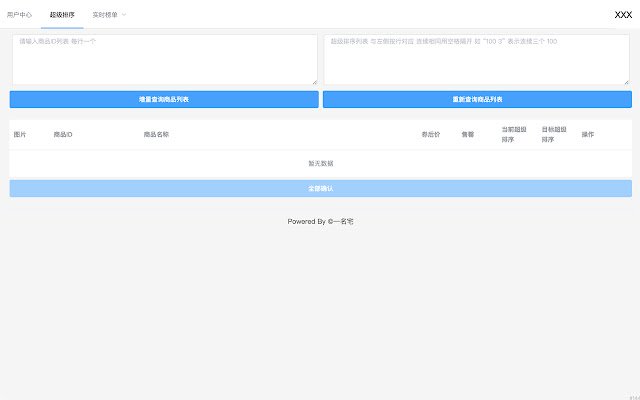Screen dimensions: 640x400
Task: Click the 全部确认 button
Action: click(321, 189)
